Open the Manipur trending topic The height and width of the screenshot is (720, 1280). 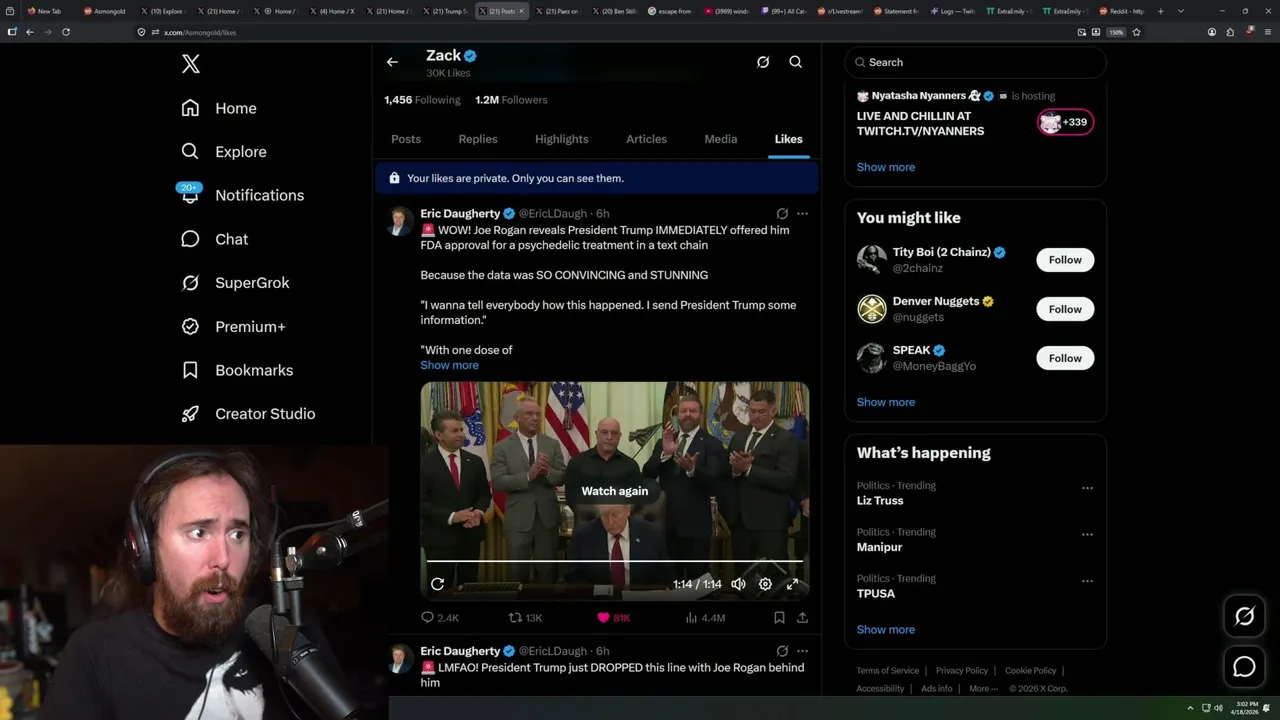[879, 547]
